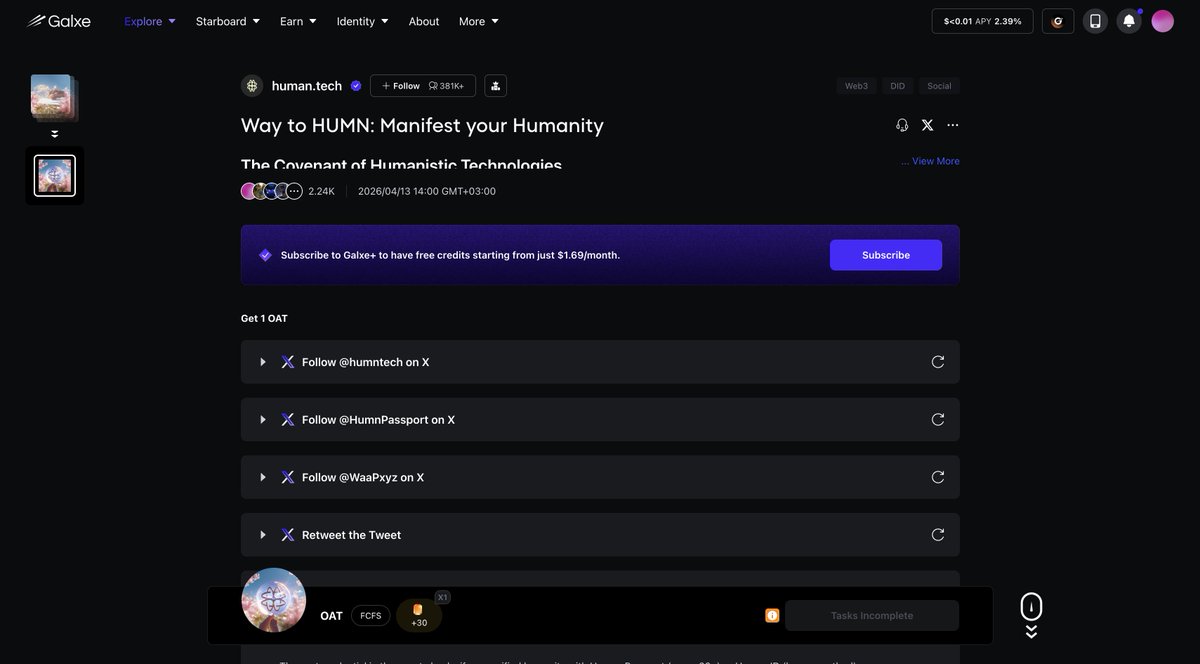Select the DID tag

898,86
